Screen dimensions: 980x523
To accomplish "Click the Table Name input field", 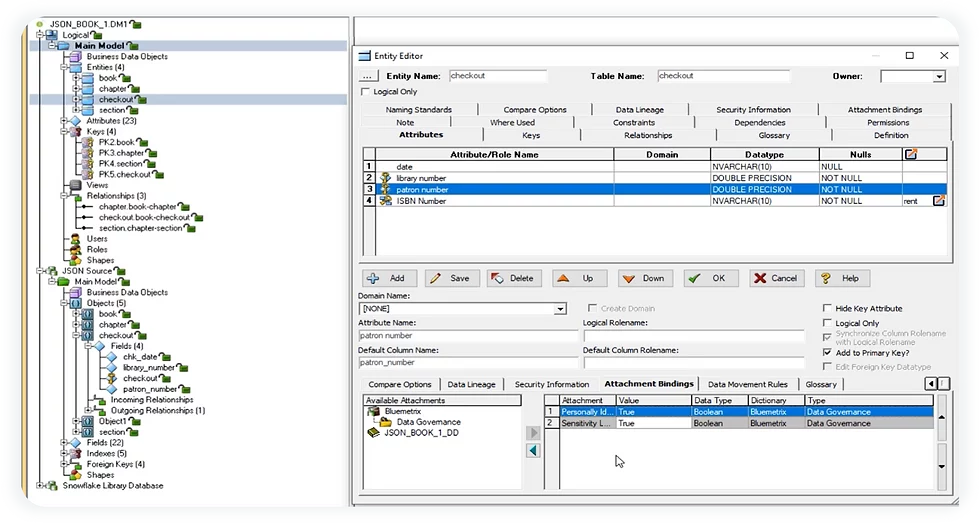I will coord(724,76).
